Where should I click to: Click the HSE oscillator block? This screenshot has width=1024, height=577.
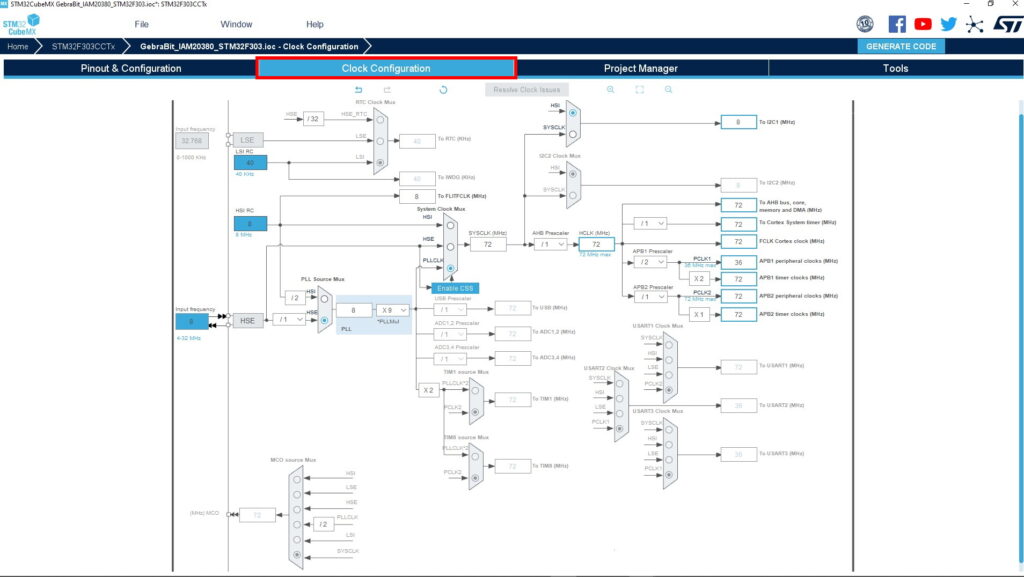tap(248, 320)
